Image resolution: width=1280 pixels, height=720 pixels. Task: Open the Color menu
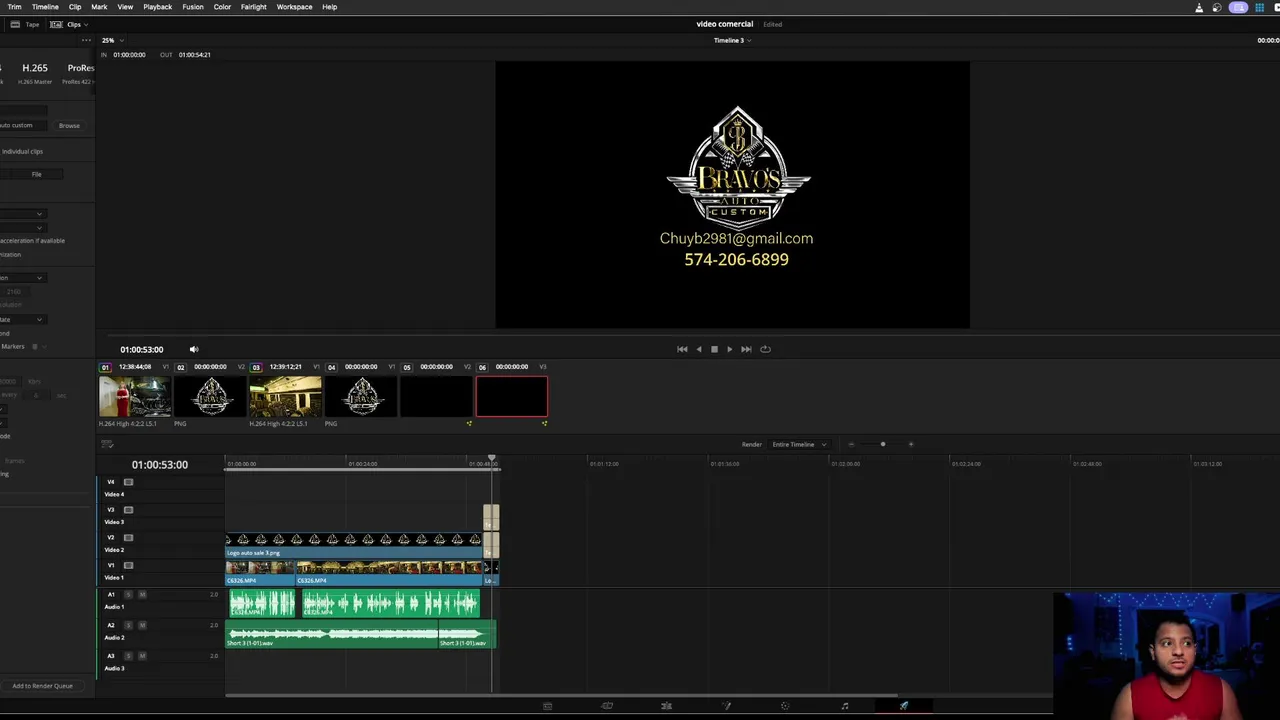coord(222,7)
